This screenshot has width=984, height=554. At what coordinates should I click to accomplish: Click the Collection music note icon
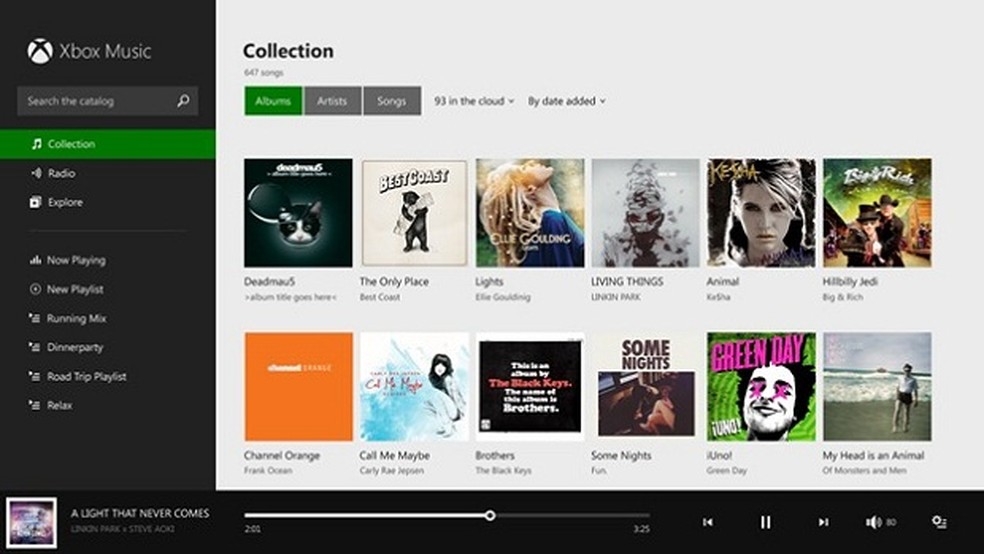[x=36, y=144]
